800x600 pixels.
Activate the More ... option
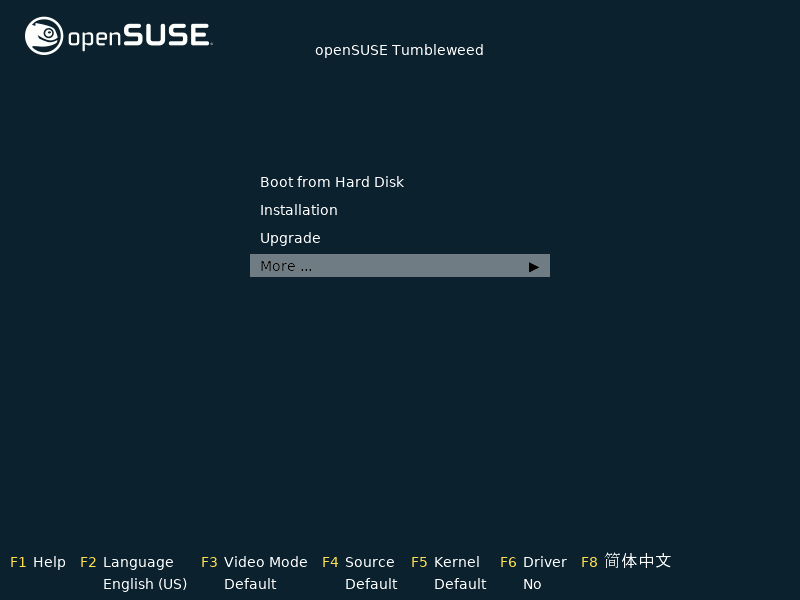[285, 266]
